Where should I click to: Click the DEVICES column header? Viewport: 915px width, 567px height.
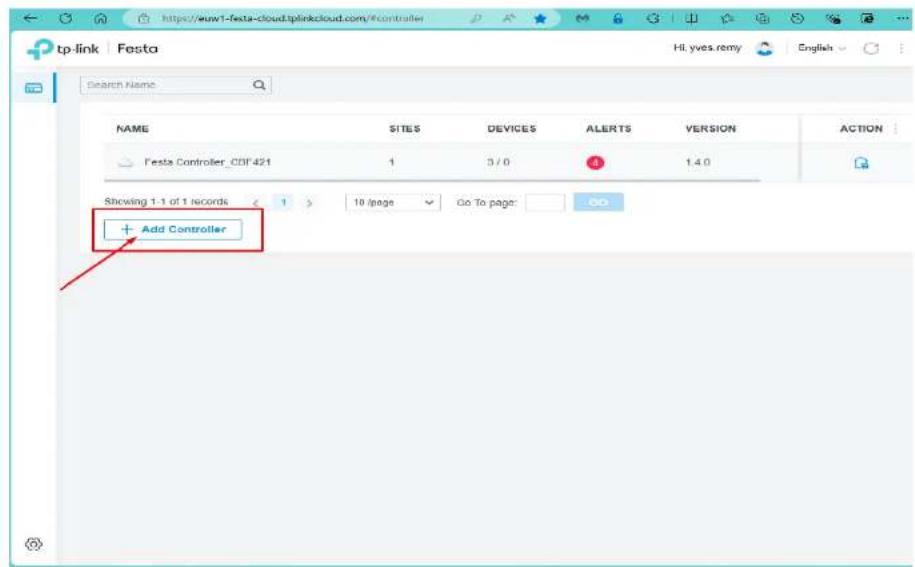(x=511, y=129)
